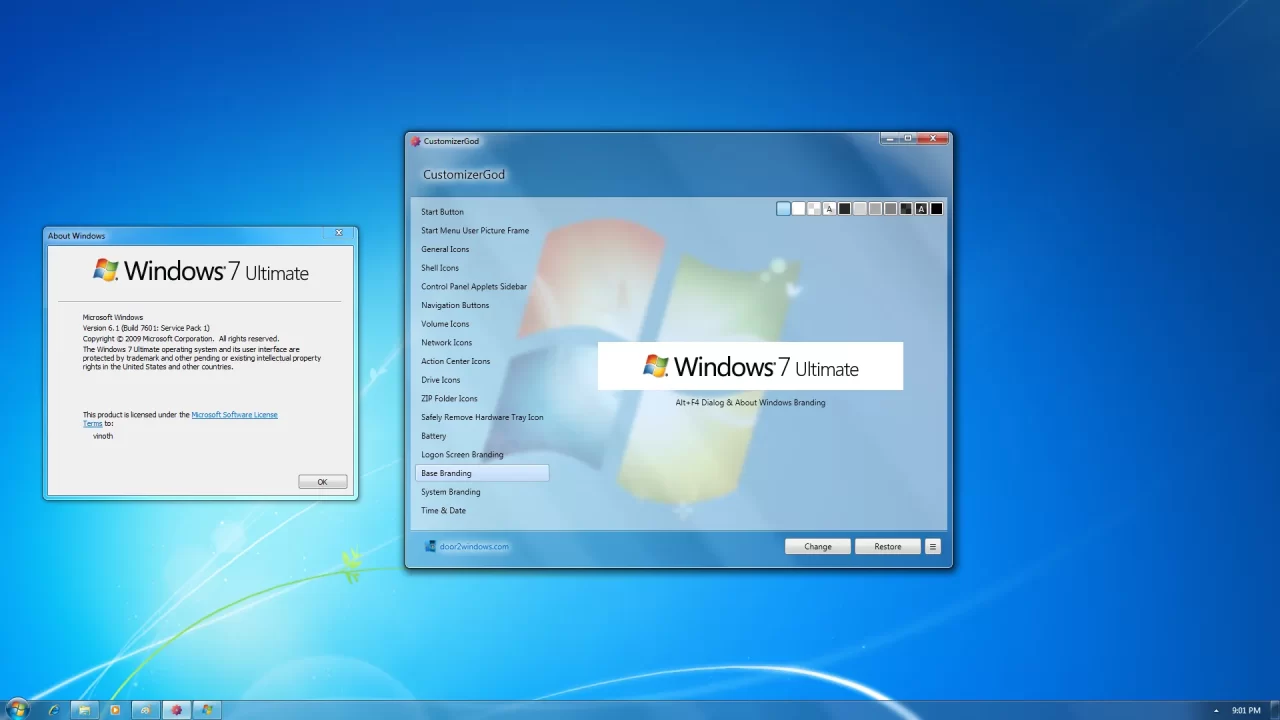The image size is (1280, 720).
Task: Open the Microsoft Software License Terms link
Action: click(234, 414)
